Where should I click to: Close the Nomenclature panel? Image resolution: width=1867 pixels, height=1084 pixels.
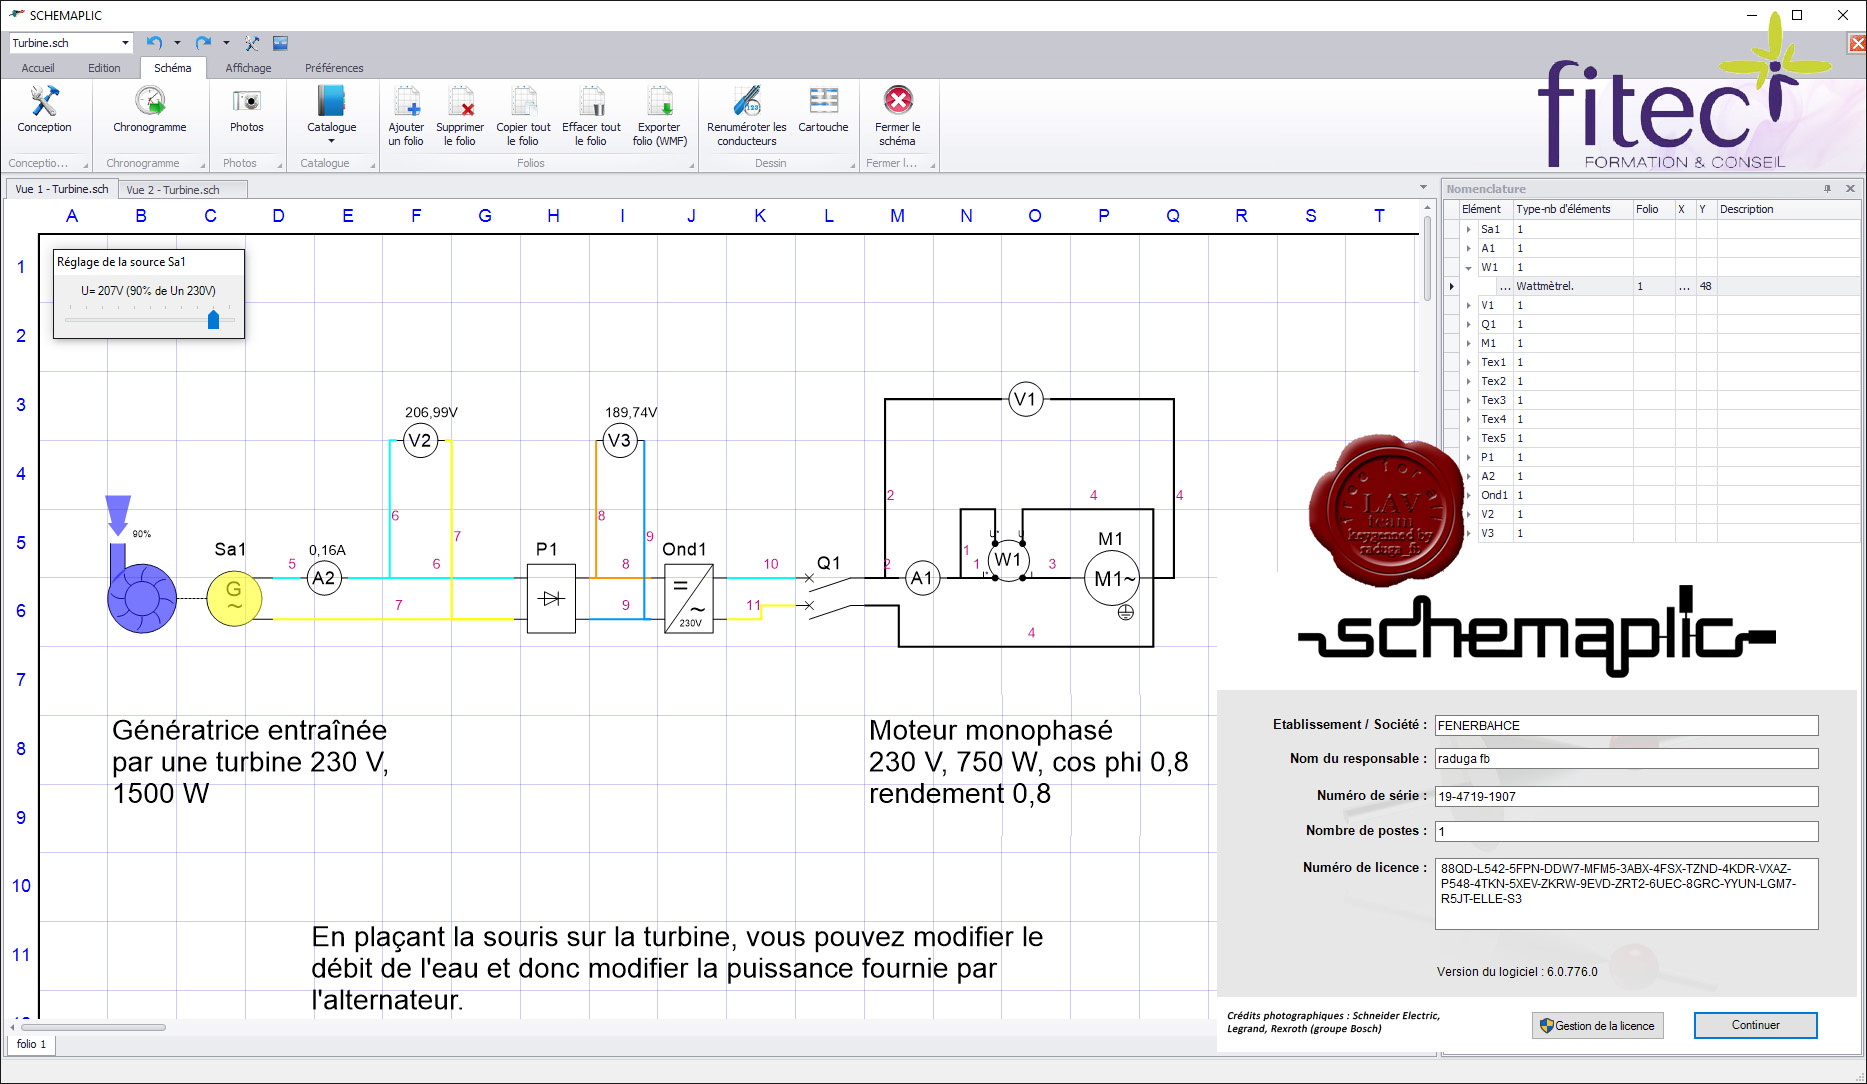(x=1850, y=188)
